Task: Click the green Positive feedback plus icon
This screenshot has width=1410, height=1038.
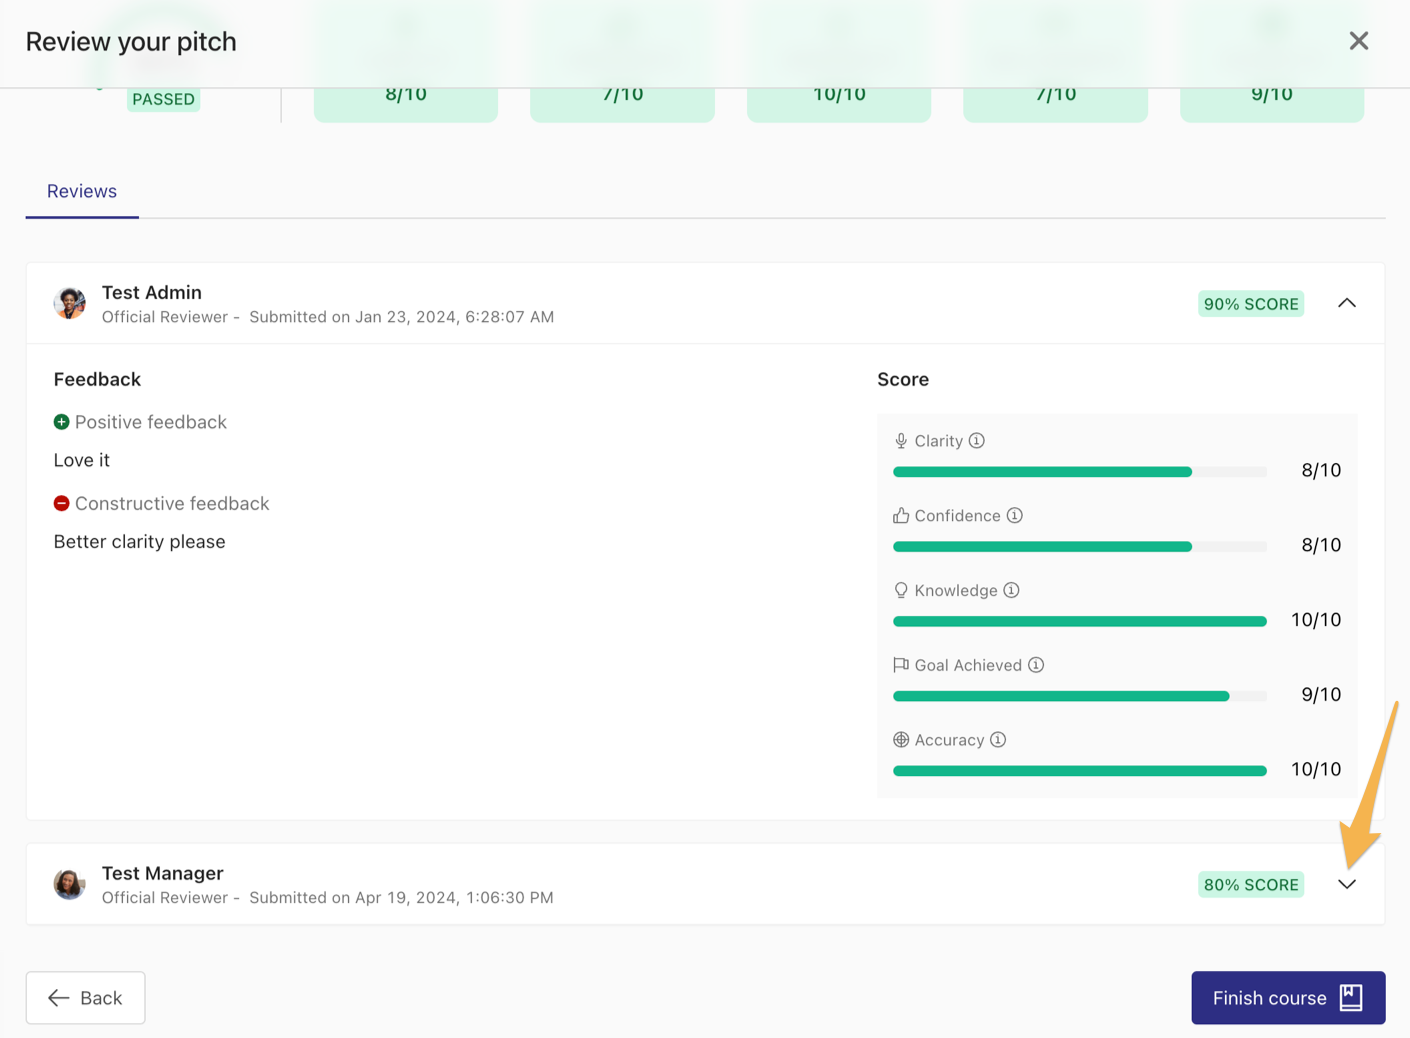Action: (61, 422)
